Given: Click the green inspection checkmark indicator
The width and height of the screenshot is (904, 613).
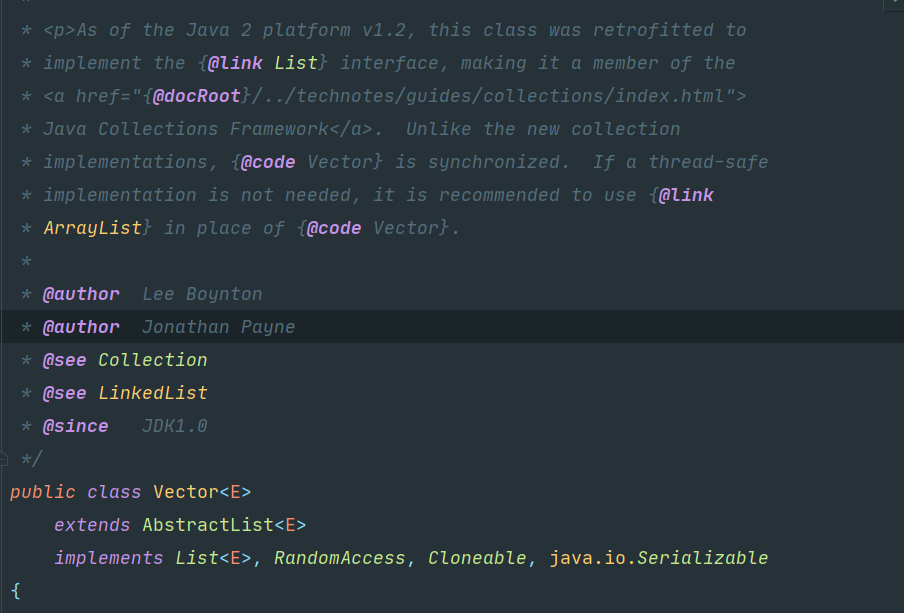Looking at the screenshot, I should pos(895,3).
